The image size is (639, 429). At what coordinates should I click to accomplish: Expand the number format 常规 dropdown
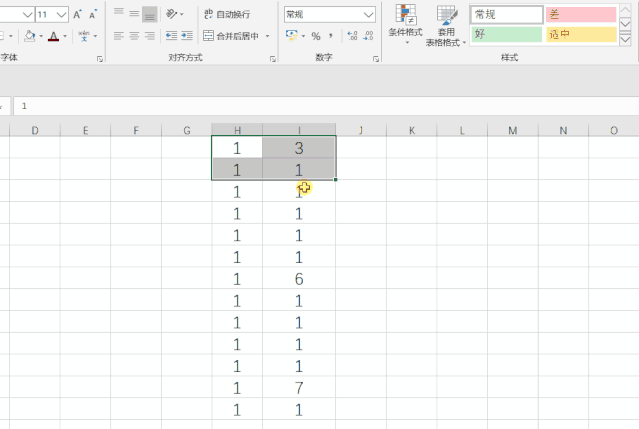tap(369, 14)
